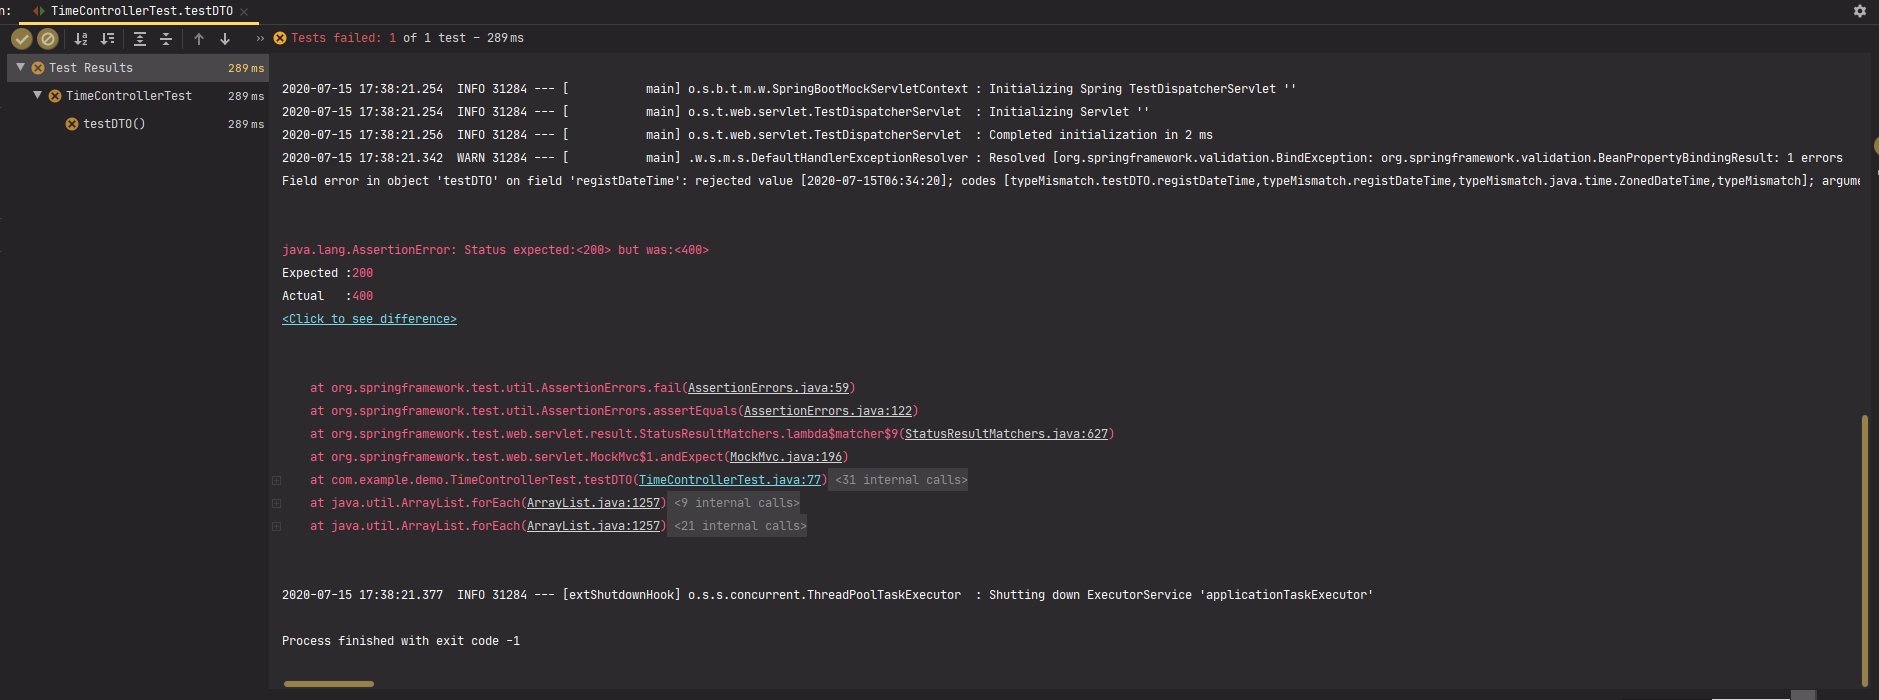Toggle the Show Passed tests button
1879x700 pixels.
click(x=22, y=39)
